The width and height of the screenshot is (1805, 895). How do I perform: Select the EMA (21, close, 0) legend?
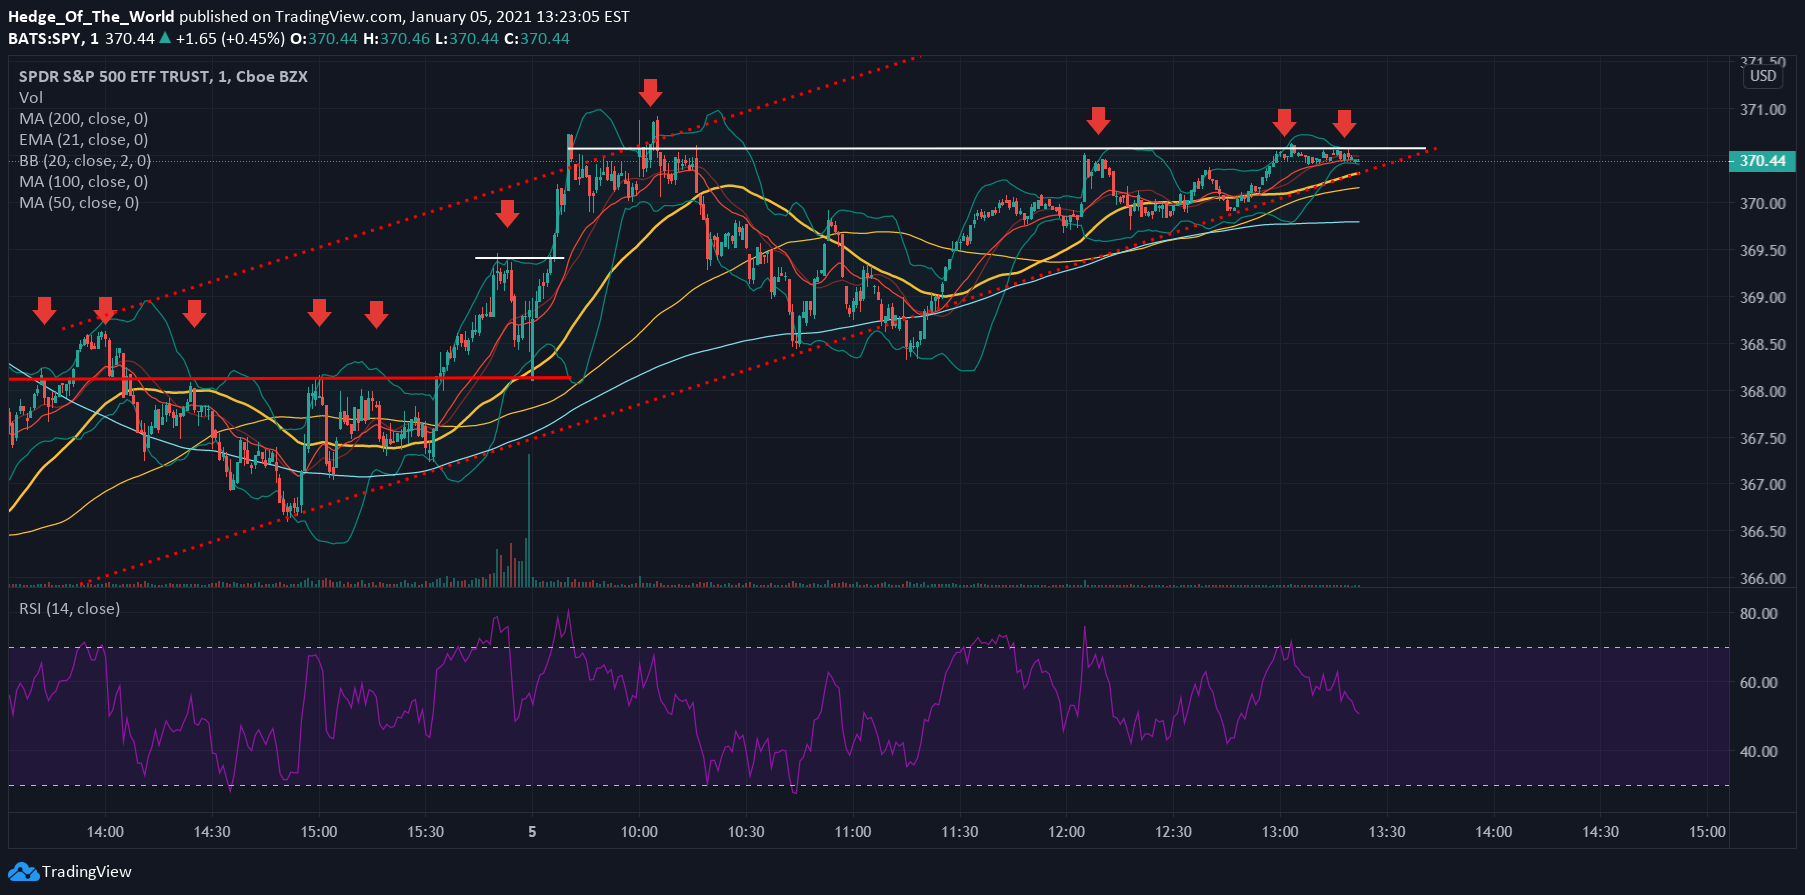[x=84, y=139]
